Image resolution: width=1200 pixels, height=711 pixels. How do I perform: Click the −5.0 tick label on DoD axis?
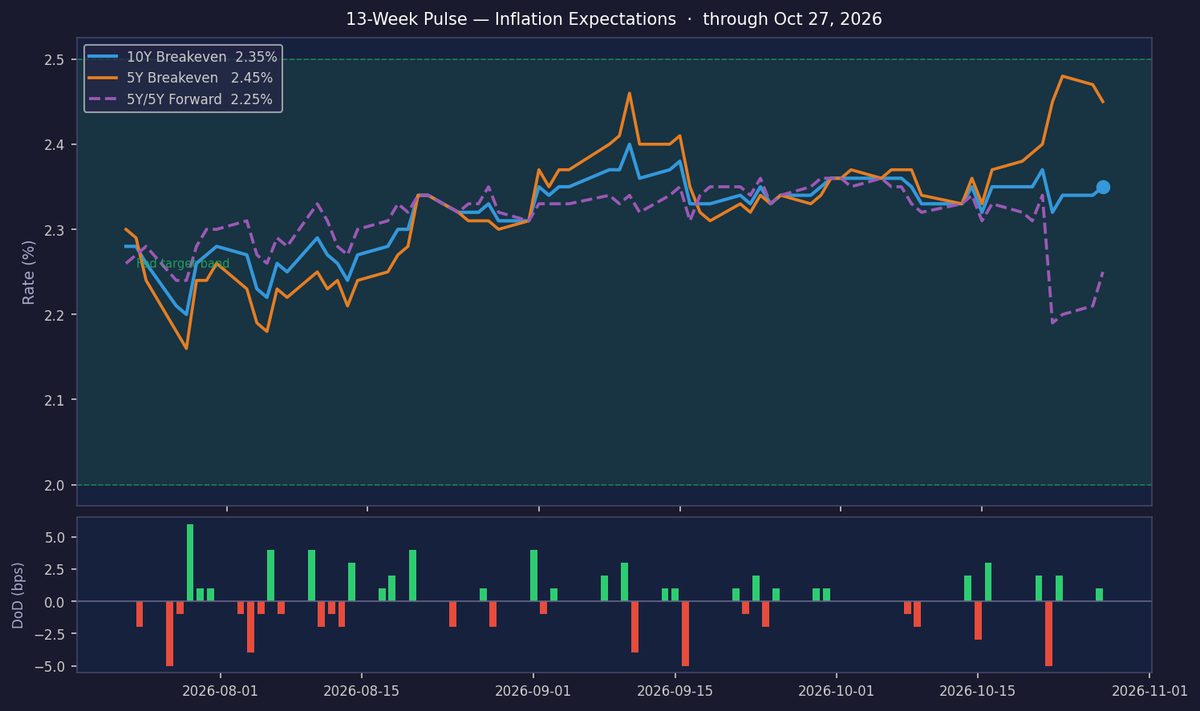click(x=52, y=666)
